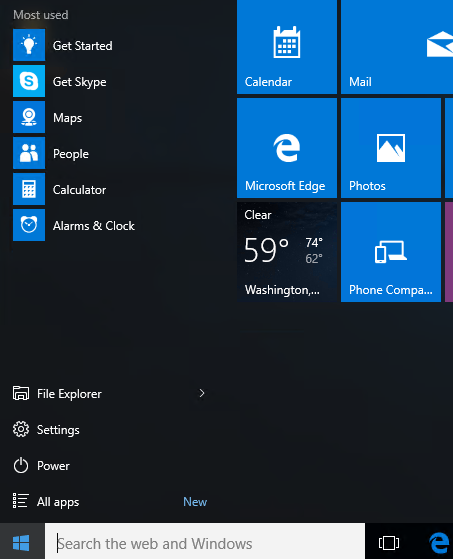Open Task View from the taskbar
Viewport: 453px width, 559px height.
pyautogui.click(x=389, y=543)
